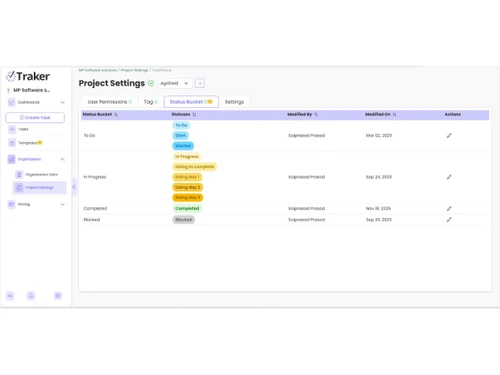Click the Going to complete status tag
Viewport: 500px width, 375px height.
(x=195, y=167)
